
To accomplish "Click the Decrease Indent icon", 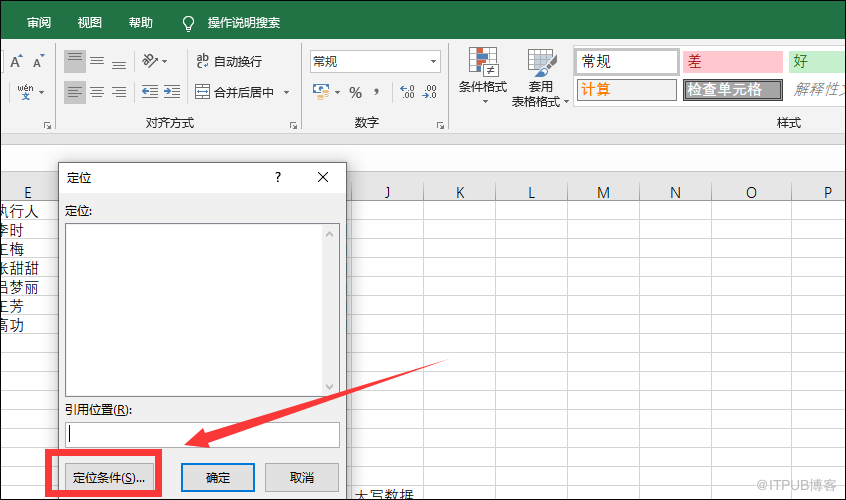I will point(150,92).
